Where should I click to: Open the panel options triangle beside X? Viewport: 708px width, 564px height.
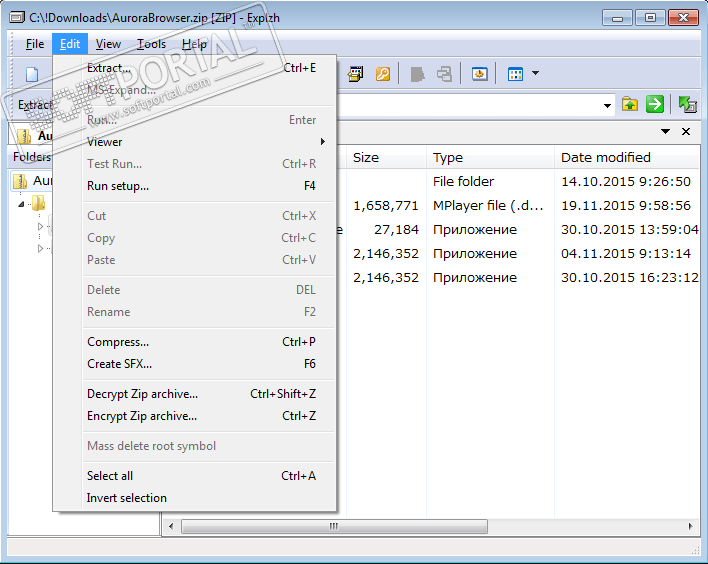click(665, 131)
